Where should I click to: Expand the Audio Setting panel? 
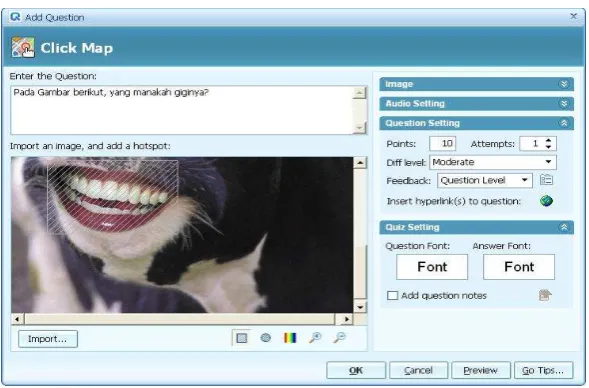coord(564,103)
